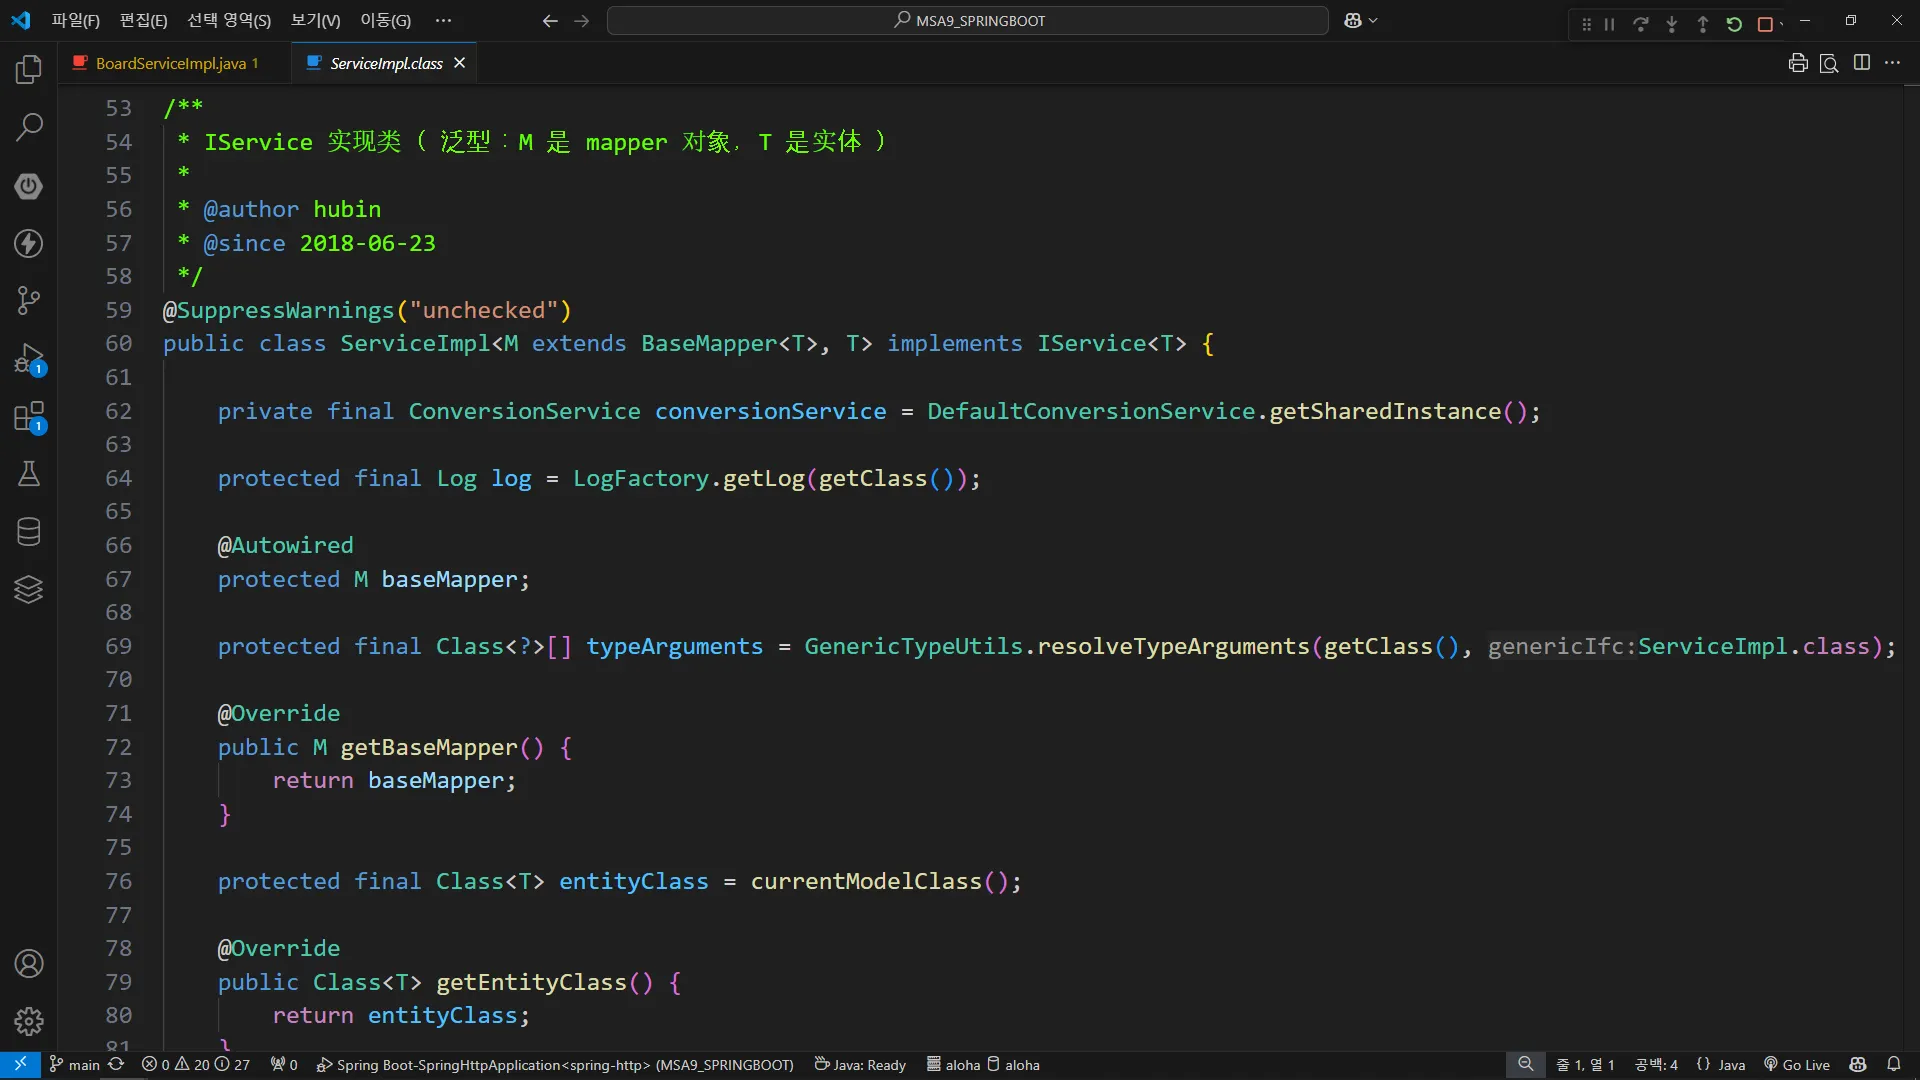1920x1080 pixels.
Task: Open Run and Debug view
Action: [29, 358]
